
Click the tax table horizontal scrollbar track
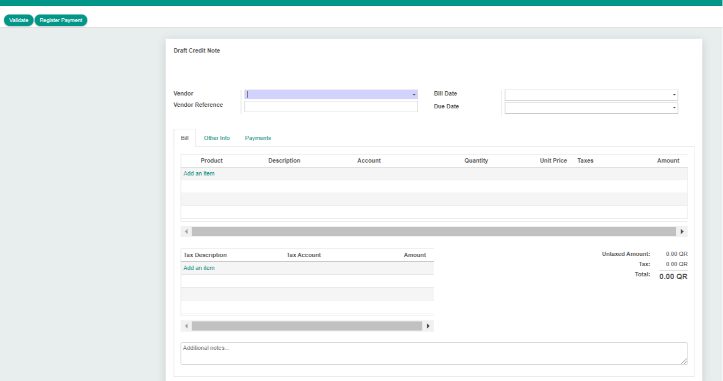click(307, 326)
